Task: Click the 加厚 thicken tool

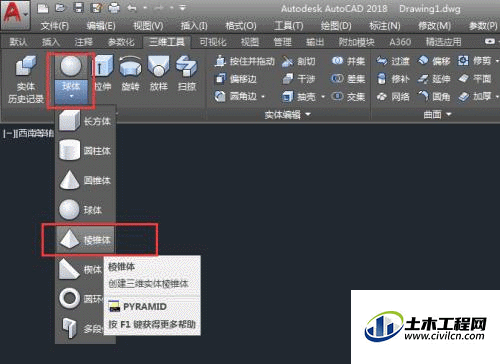Action: pyautogui.click(x=475, y=97)
